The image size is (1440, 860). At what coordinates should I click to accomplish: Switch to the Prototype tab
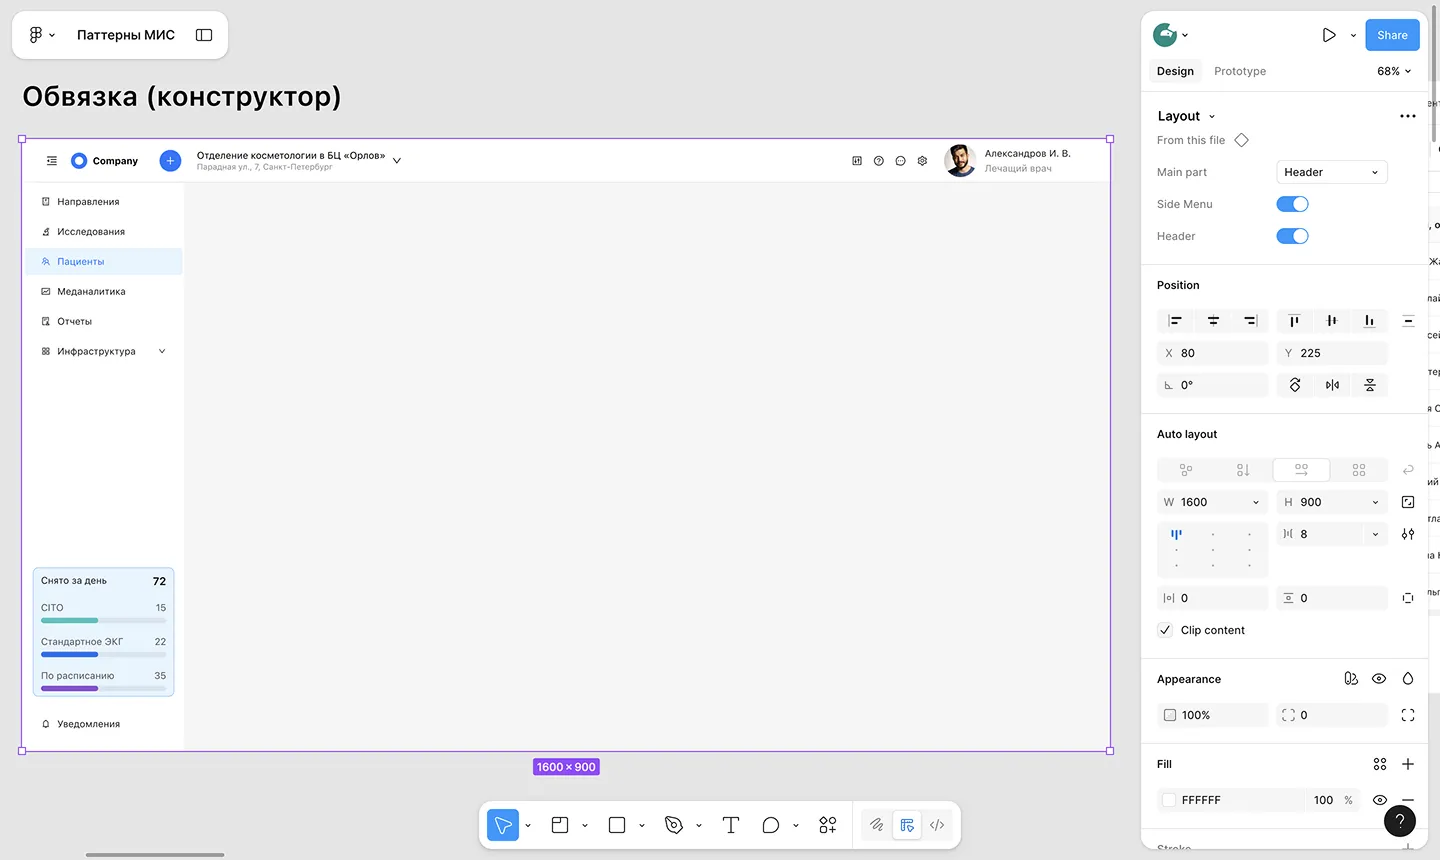coord(1239,71)
